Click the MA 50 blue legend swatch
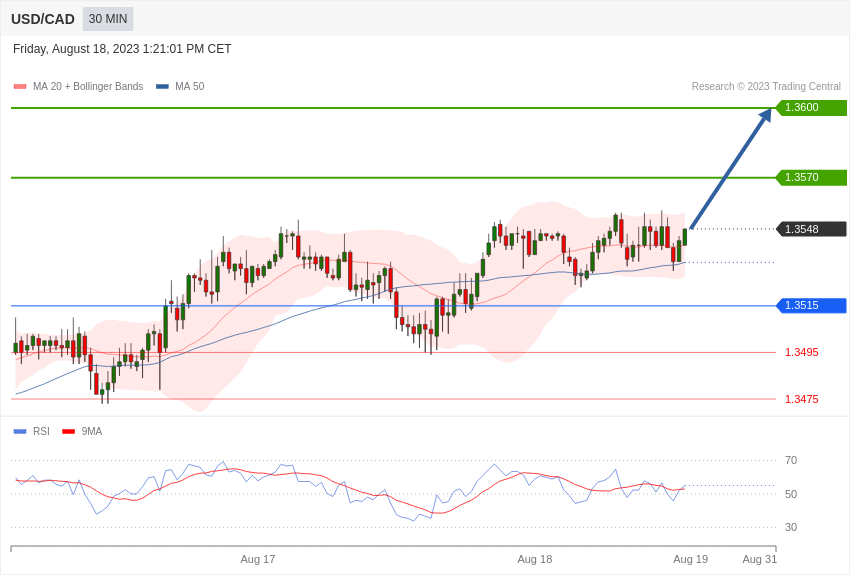This screenshot has width=850, height=576. tap(162, 87)
